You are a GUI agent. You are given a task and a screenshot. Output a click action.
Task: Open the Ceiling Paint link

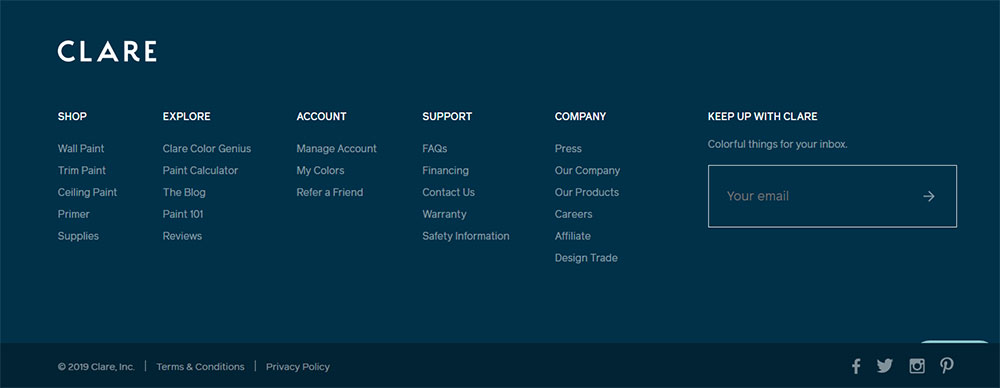point(87,192)
